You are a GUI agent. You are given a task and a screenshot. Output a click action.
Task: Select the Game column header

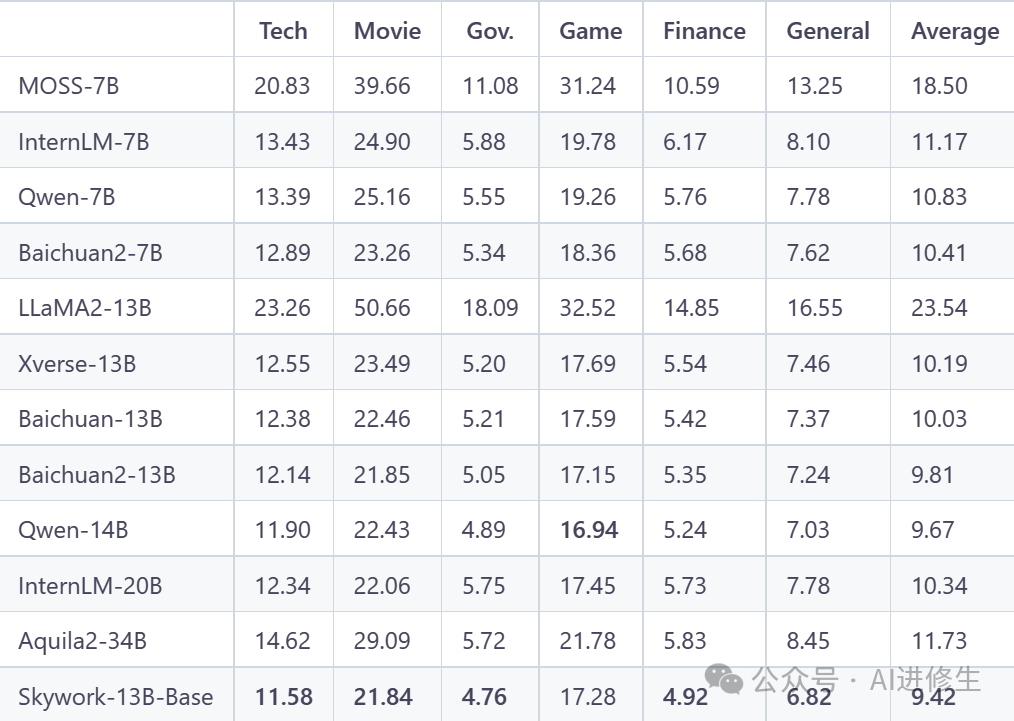[590, 30]
